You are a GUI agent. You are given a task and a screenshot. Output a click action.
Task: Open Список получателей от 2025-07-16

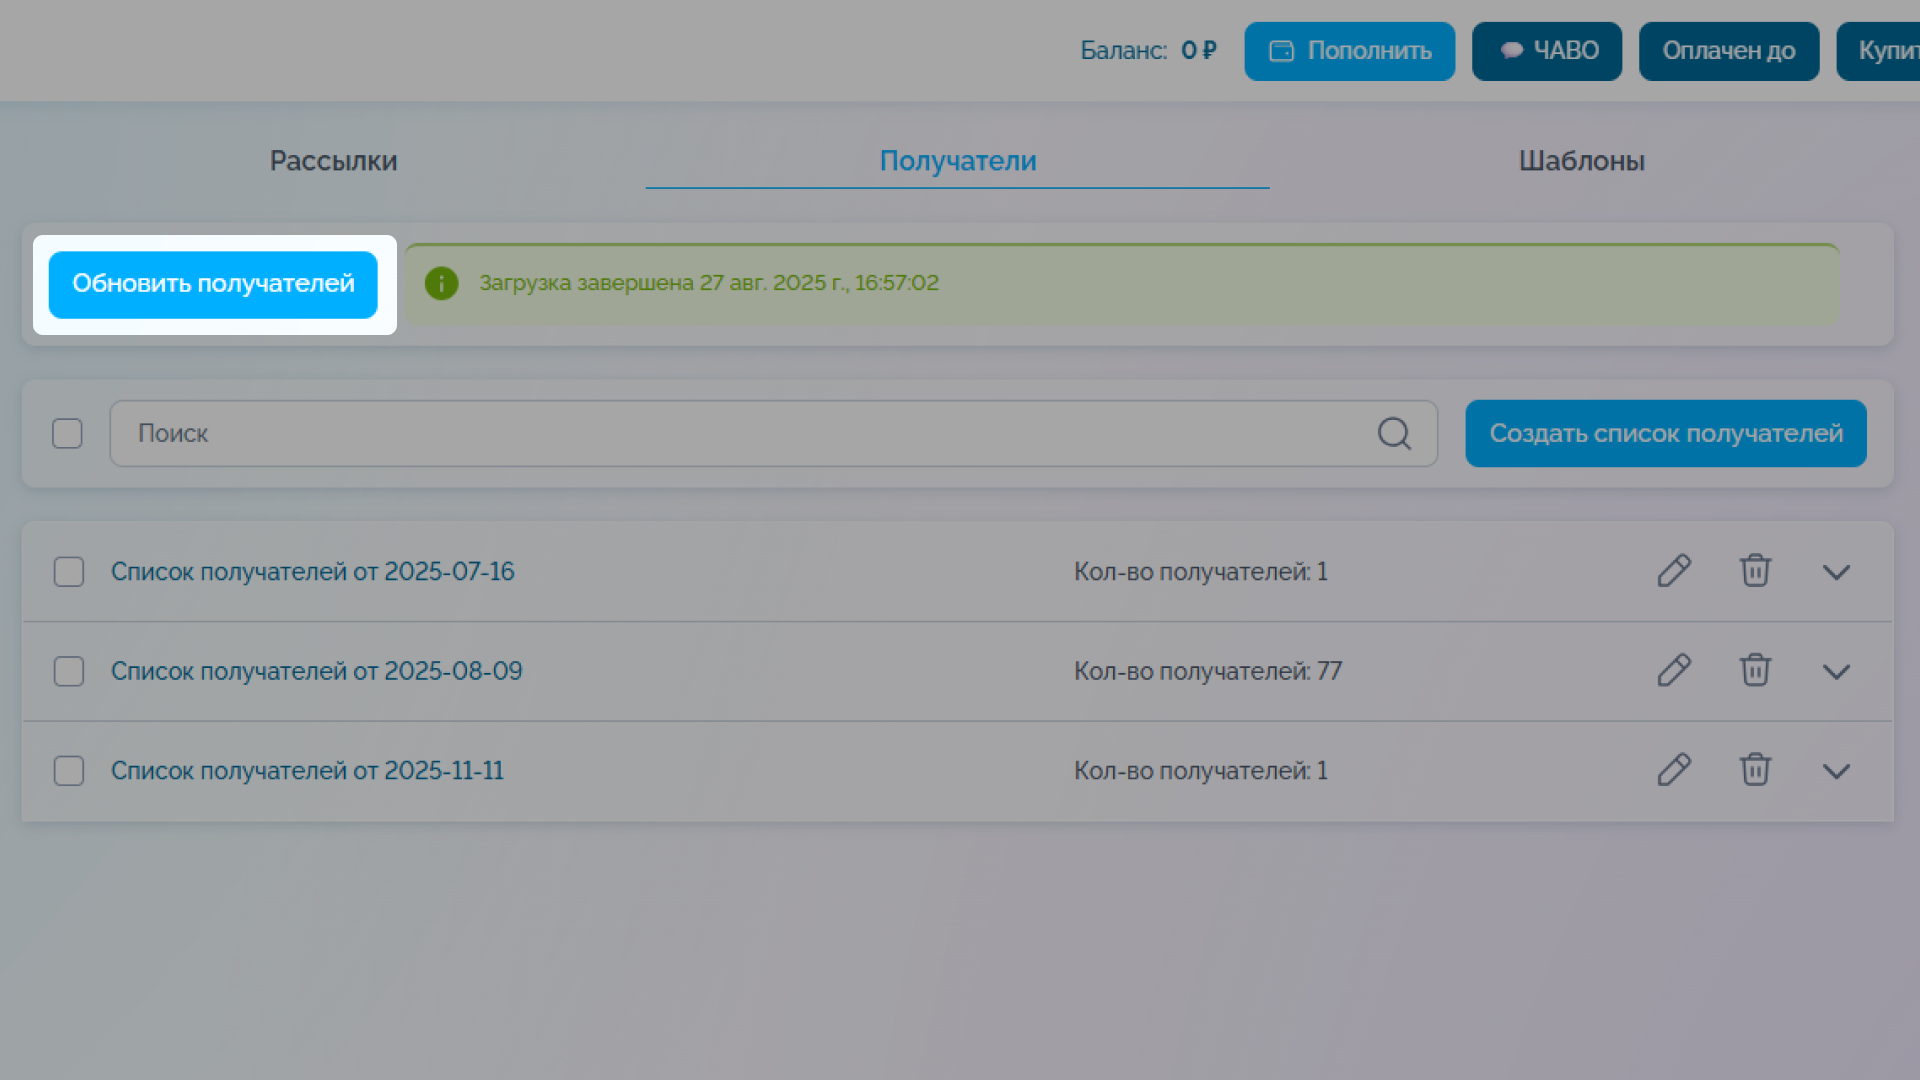tap(312, 572)
